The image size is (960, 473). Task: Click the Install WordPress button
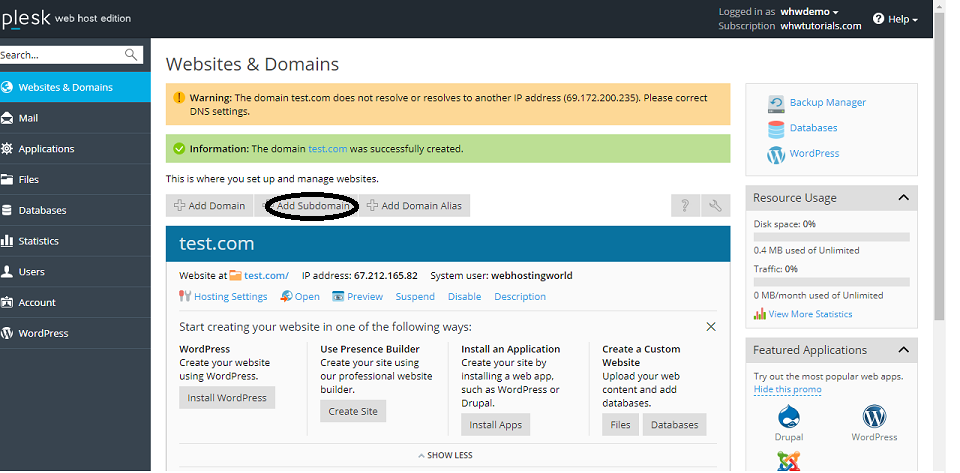(x=227, y=398)
